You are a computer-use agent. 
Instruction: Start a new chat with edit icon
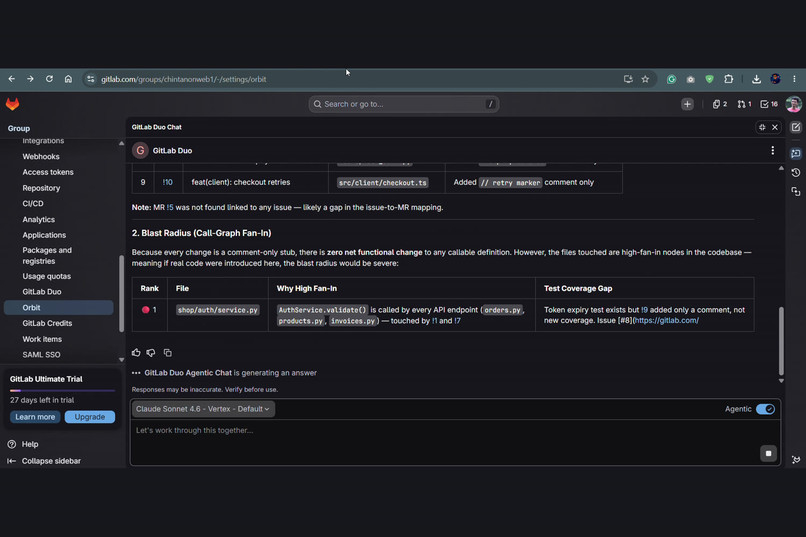796,127
